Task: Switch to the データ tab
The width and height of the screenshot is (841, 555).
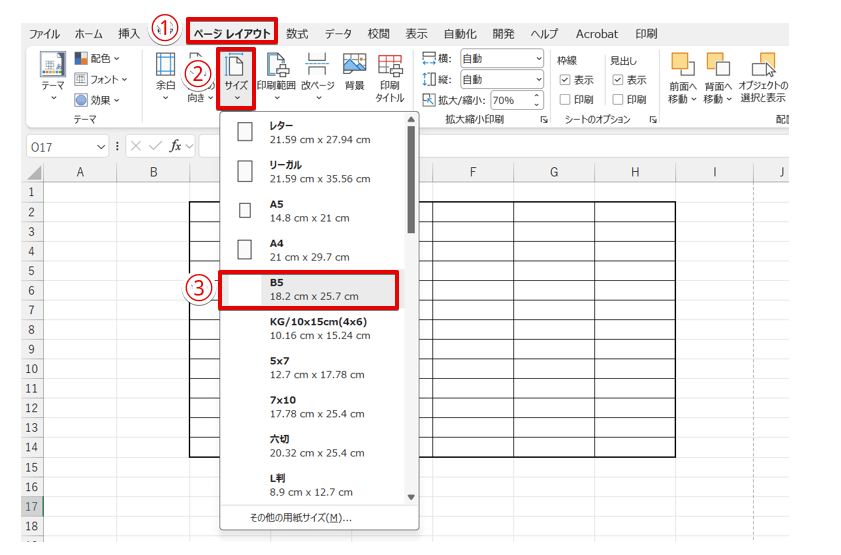Action: coord(338,34)
